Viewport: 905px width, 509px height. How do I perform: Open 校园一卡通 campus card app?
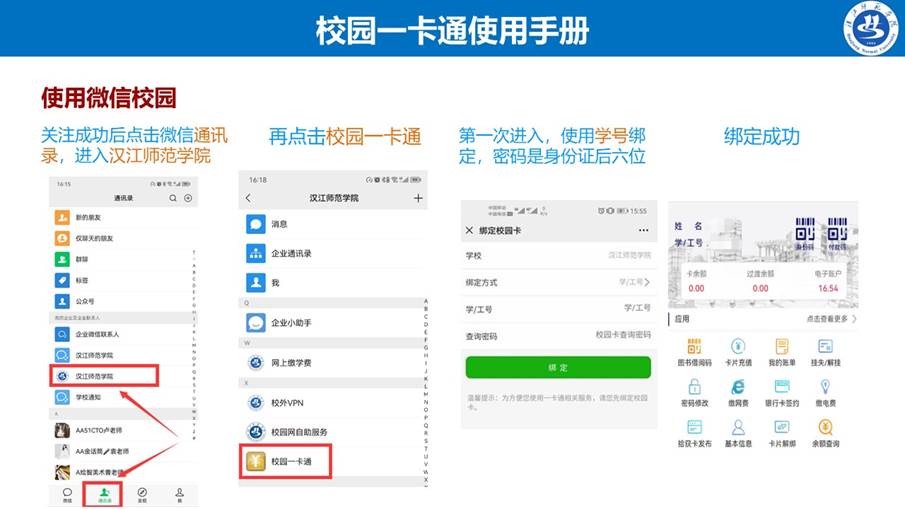286,461
